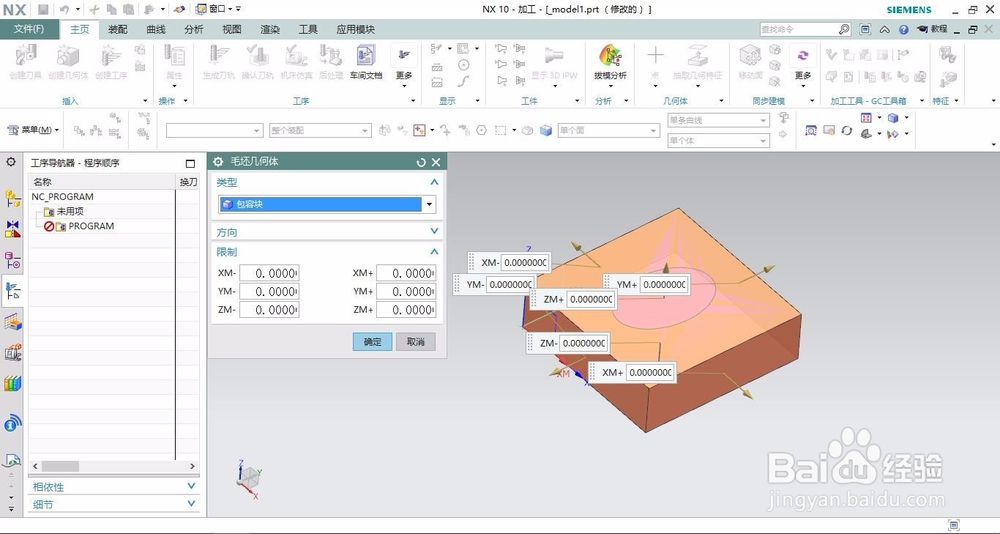Open the 显示 group options arrow
The width and height of the screenshot is (1000, 534).
tap(476, 101)
